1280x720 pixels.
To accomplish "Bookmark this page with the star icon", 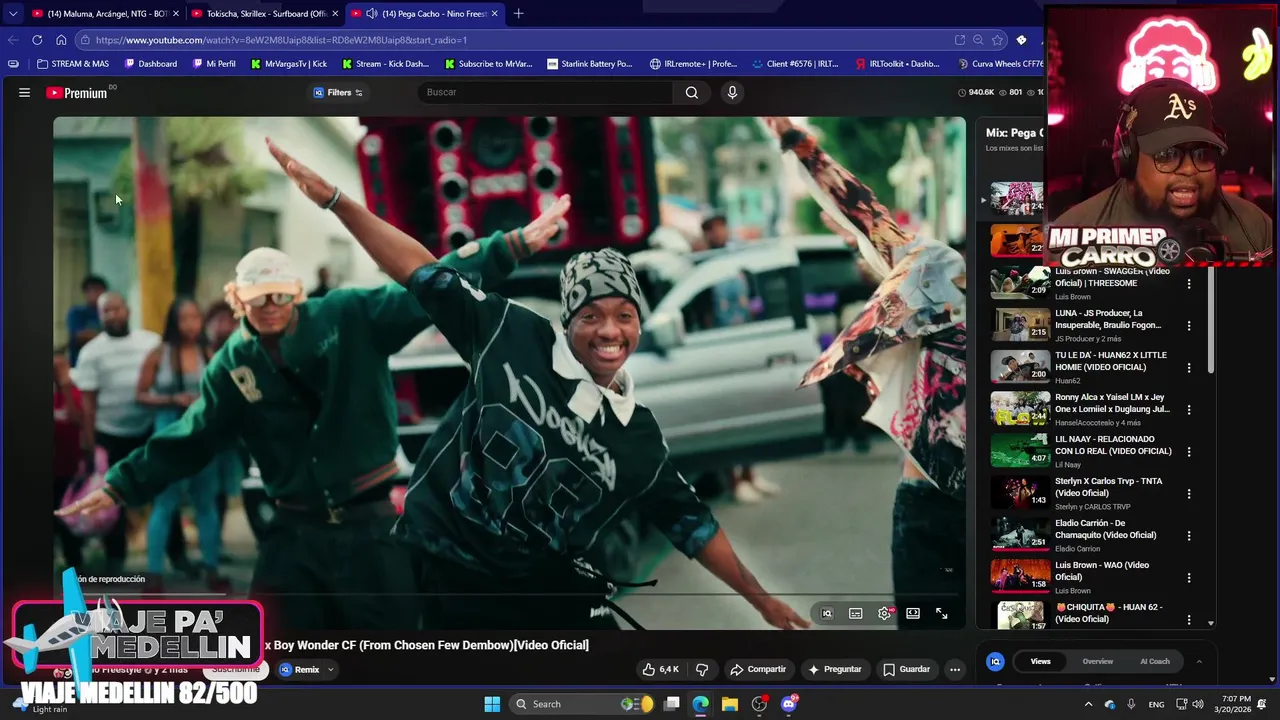I will click(x=997, y=40).
